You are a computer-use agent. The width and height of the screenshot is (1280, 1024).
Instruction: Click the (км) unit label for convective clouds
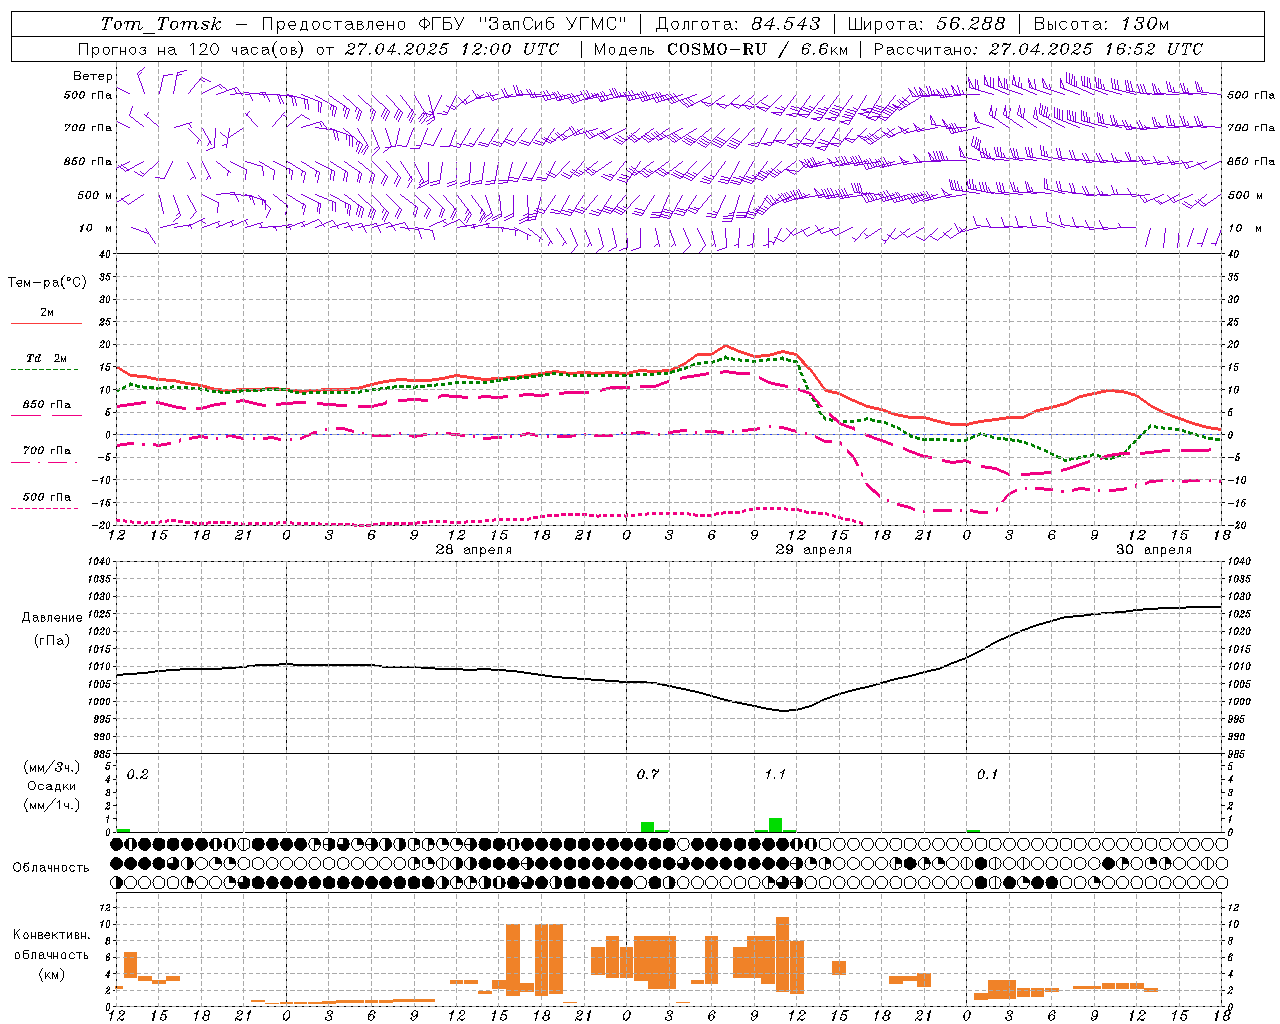click(x=52, y=975)
